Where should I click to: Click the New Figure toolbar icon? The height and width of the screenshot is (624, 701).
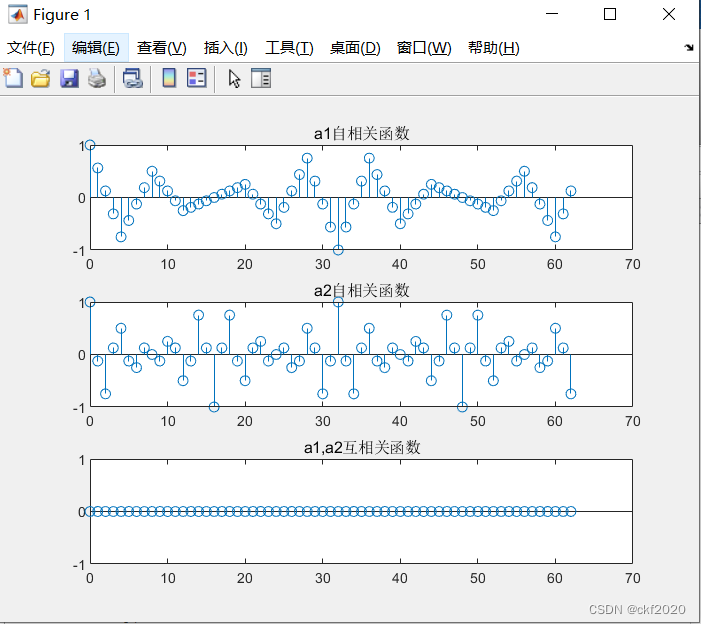click(13, 78)
